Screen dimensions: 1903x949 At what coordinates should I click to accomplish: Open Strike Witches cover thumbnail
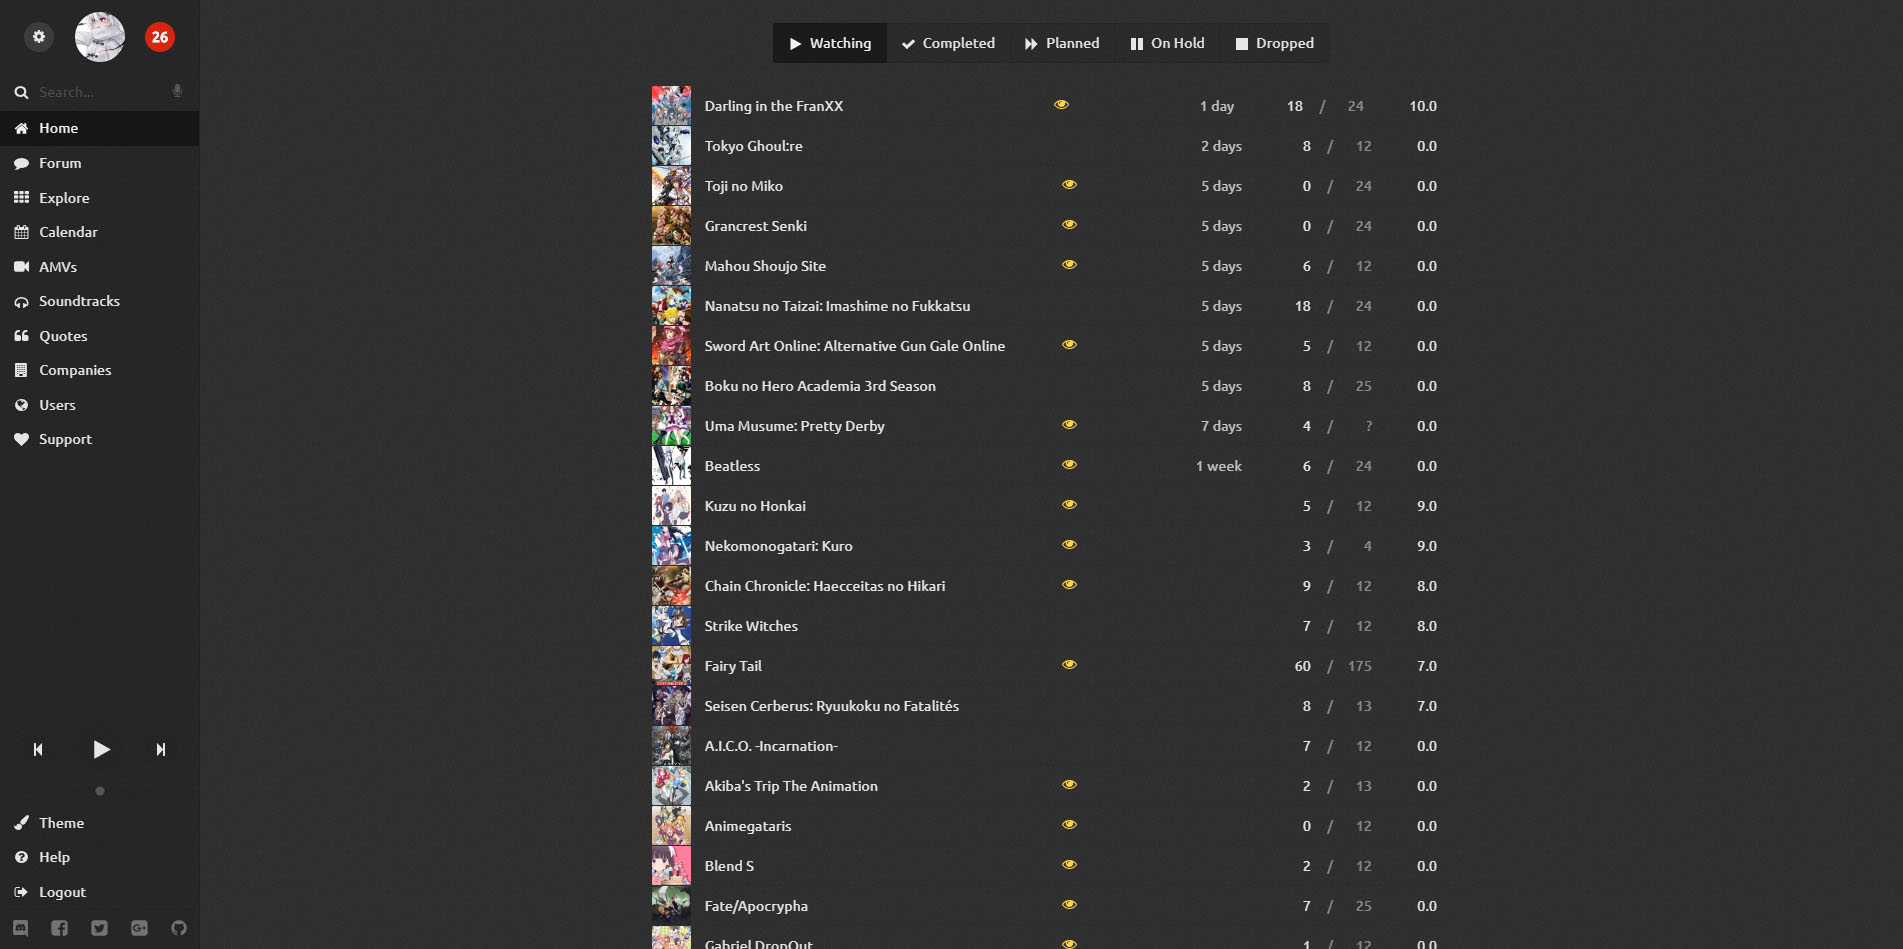point(671,626)
